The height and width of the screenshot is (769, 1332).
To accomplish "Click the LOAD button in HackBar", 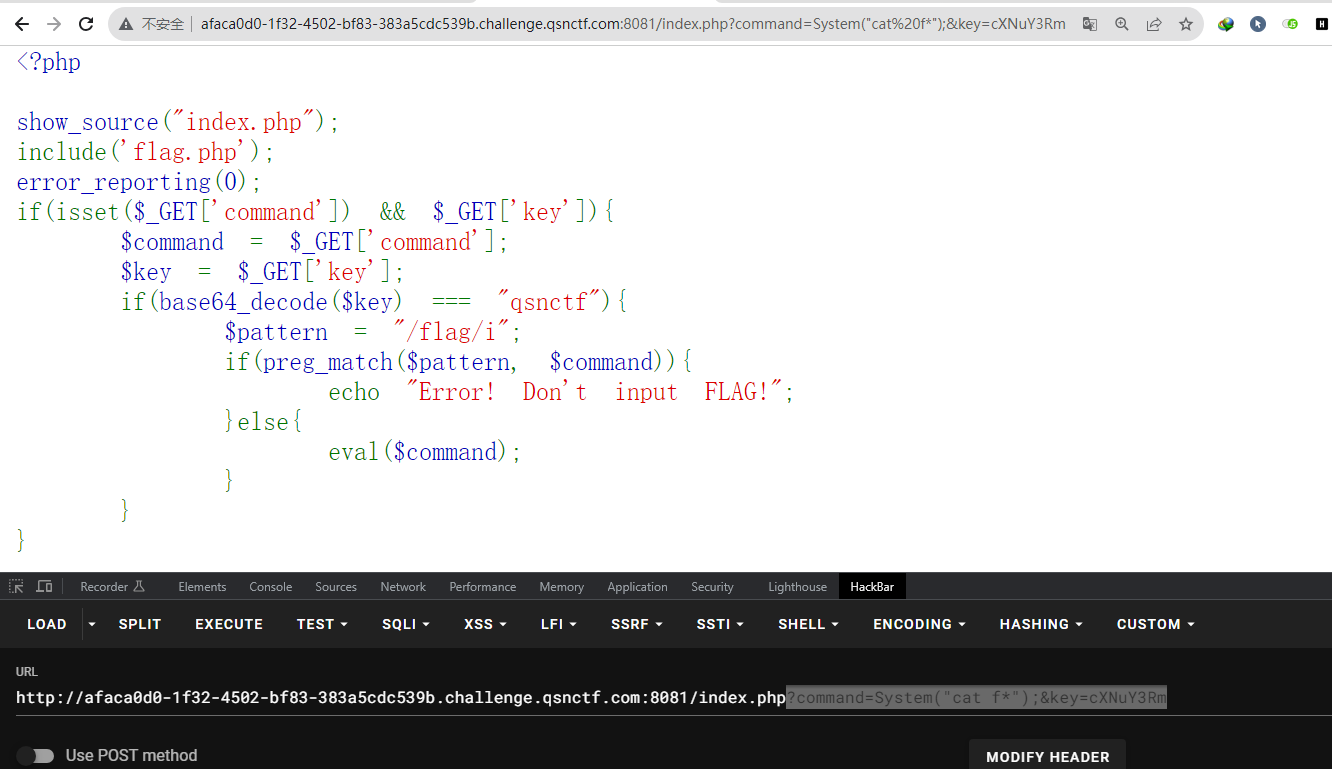I will 47,624.
